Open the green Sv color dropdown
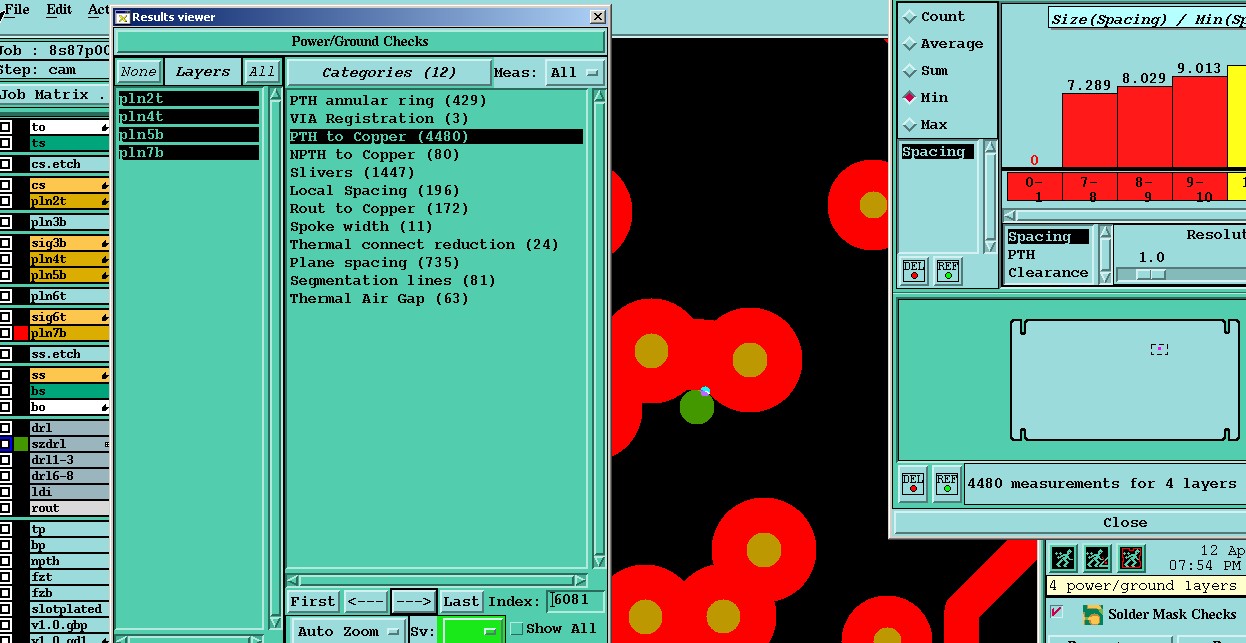This screenshot has height=643, width=1246. [471, 631]
